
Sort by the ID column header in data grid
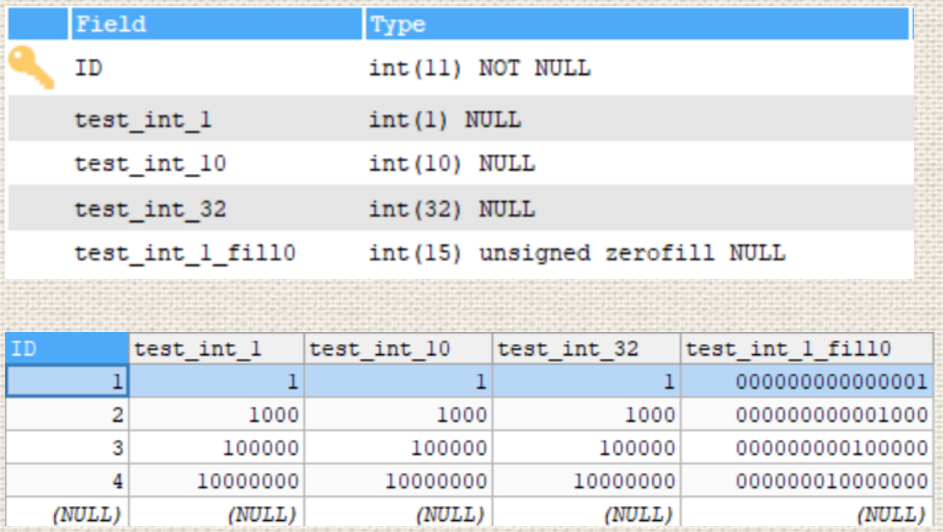67,349
